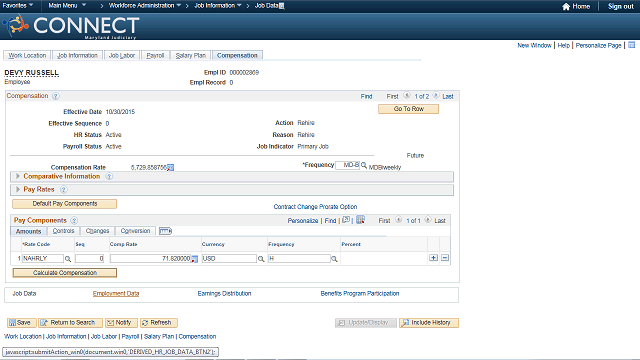Screen dimensions: 640x360
Task: Switch to the Job Labor tab
Action: pyautogui.click(x=122, y=56)
